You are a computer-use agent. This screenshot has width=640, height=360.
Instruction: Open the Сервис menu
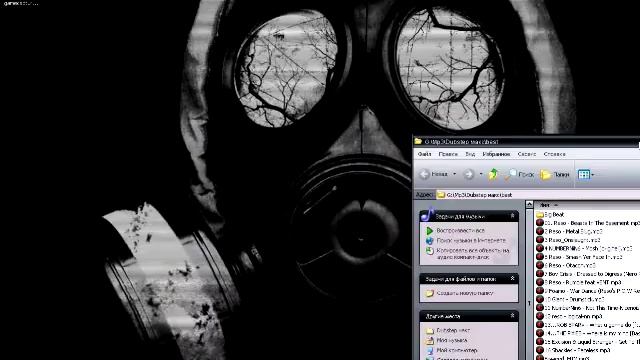pos(527,154)
